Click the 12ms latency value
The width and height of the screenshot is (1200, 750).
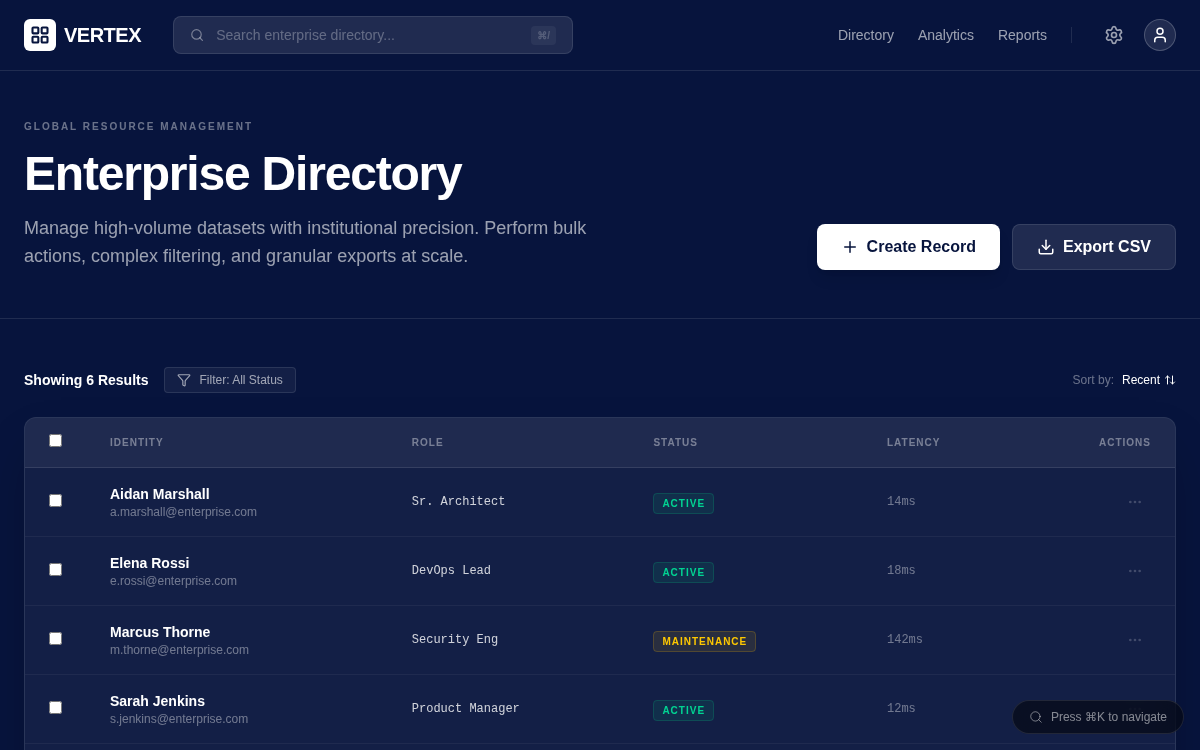pos(901,709)
